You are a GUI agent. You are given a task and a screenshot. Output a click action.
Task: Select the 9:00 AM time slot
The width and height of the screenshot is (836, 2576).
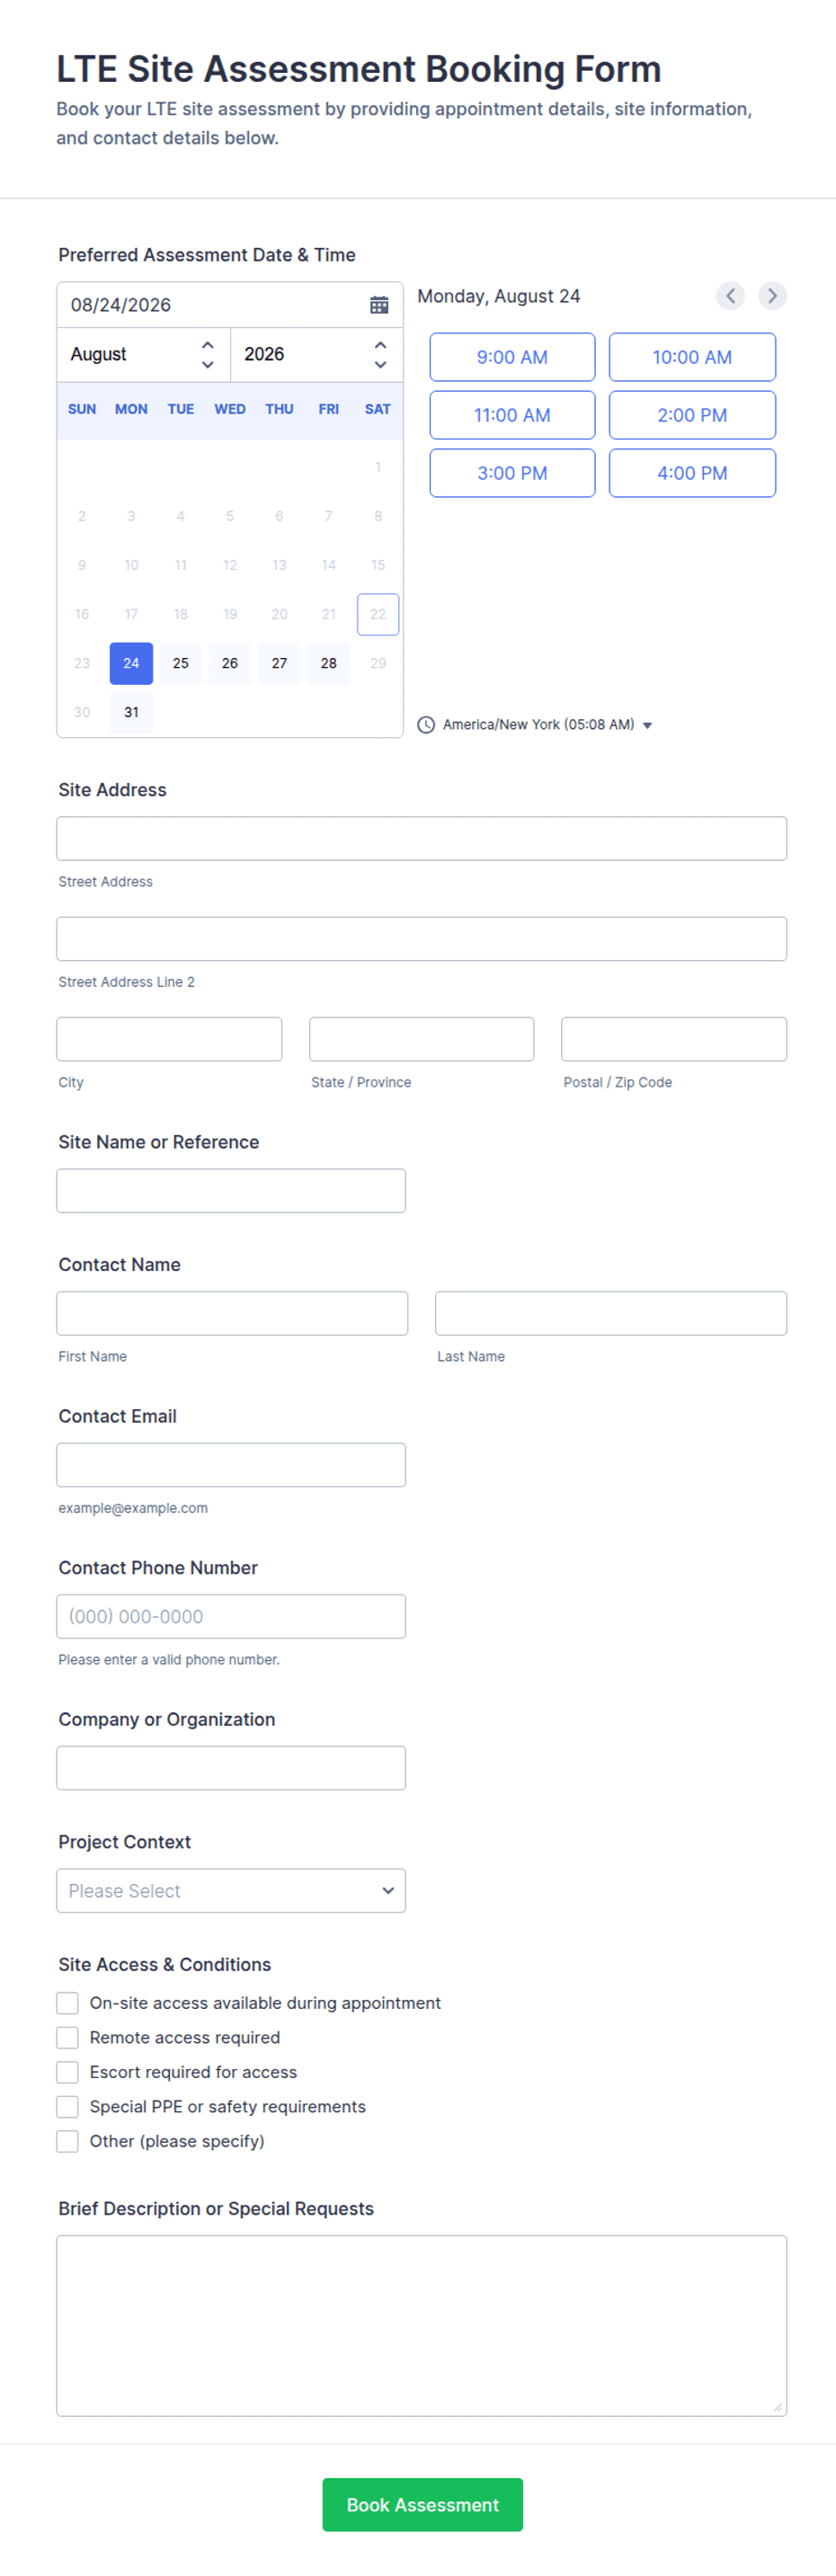pyautogui.click(x=512, y=357)
